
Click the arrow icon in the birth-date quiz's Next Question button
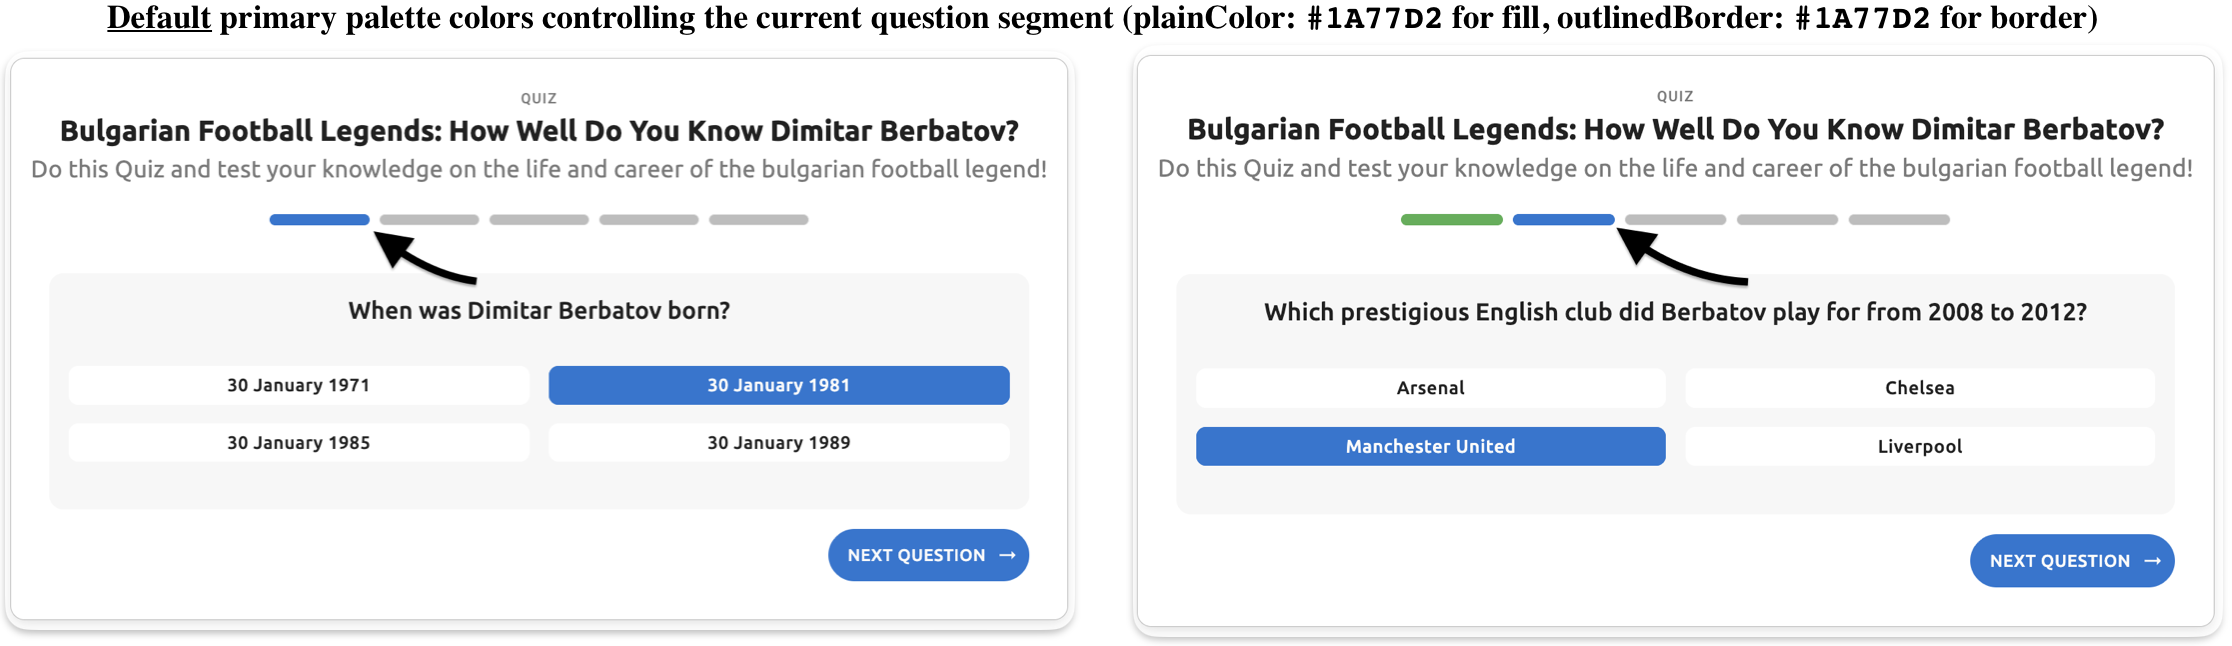tap(1007, 555)
